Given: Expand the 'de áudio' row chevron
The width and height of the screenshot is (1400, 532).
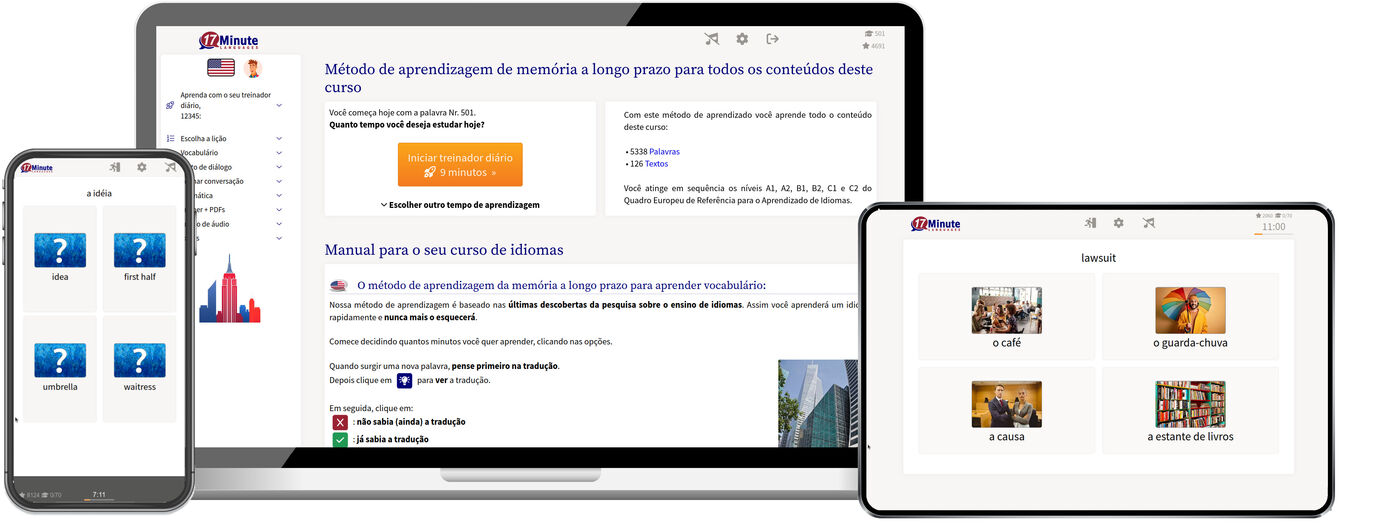Looking at the screenshot, I should point(279,224).
